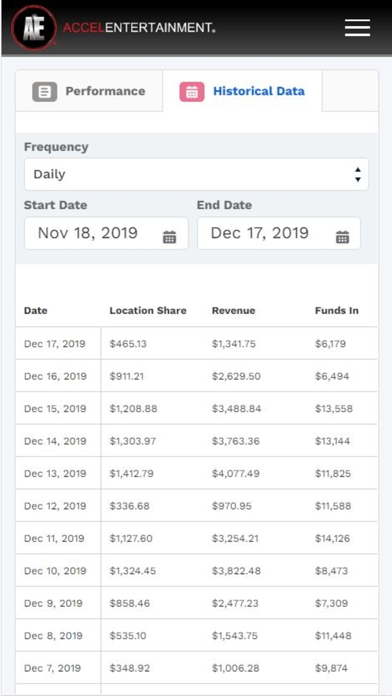Image resolution: width=392 pixels, height=696 pixels.
Task: Switch to the Performance tab
Action: click(x=89, y=91)
